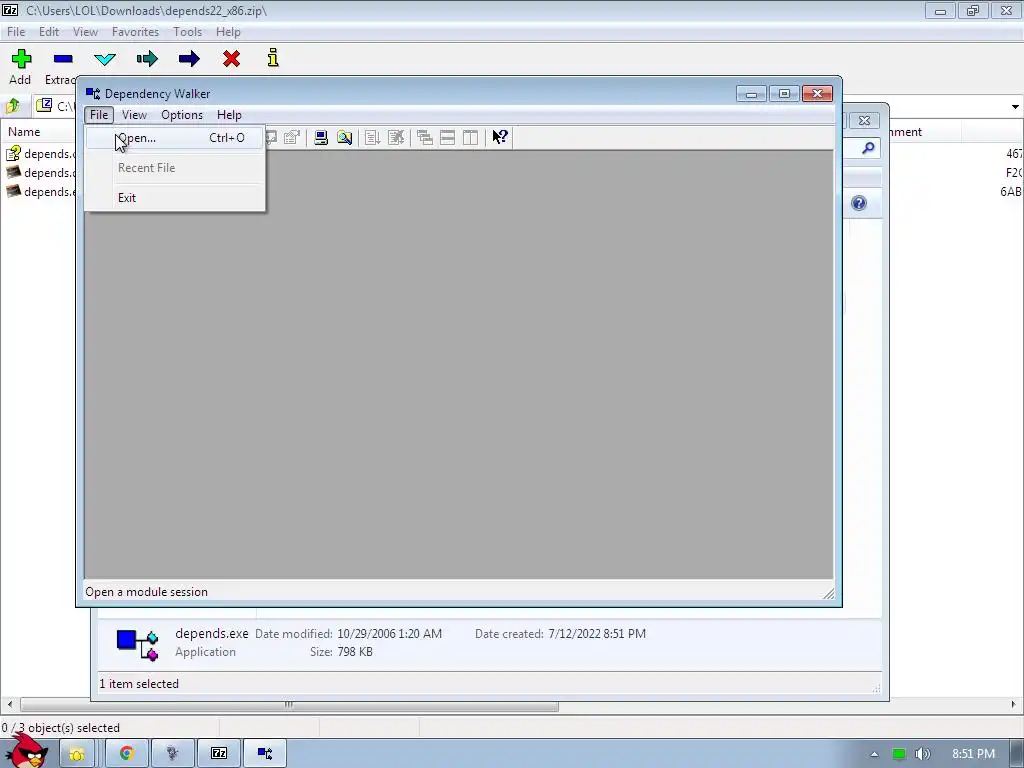Choose Open... in the File menu

coord(174,138)
